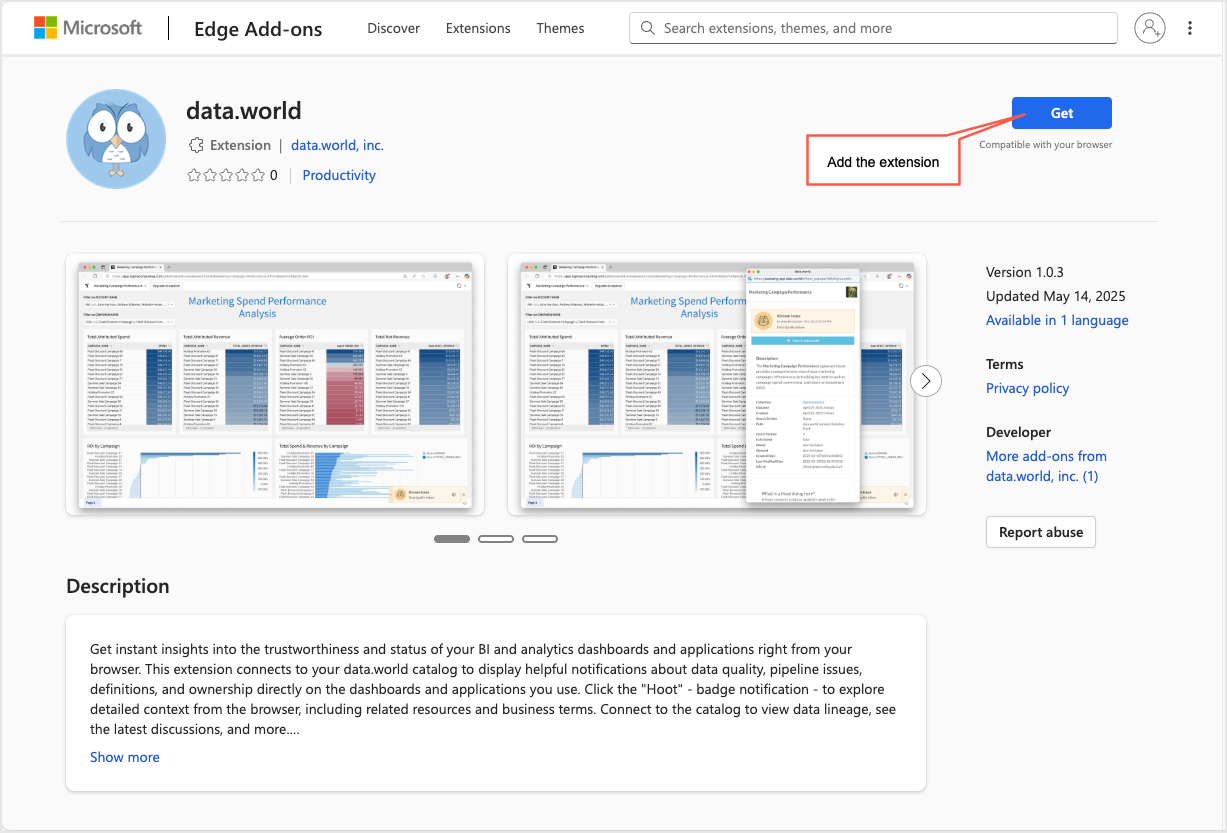
Task: Click the Terms heading
Action: pos(1005,364)
